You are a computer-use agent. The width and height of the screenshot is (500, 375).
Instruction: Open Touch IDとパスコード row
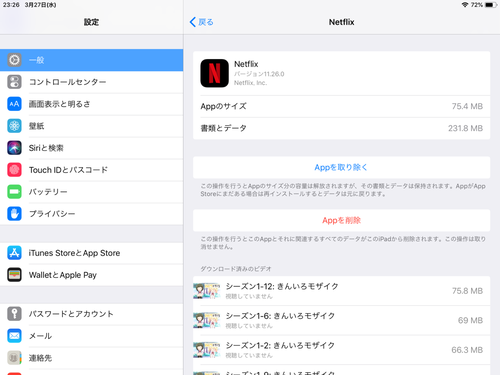coord(91,170)
